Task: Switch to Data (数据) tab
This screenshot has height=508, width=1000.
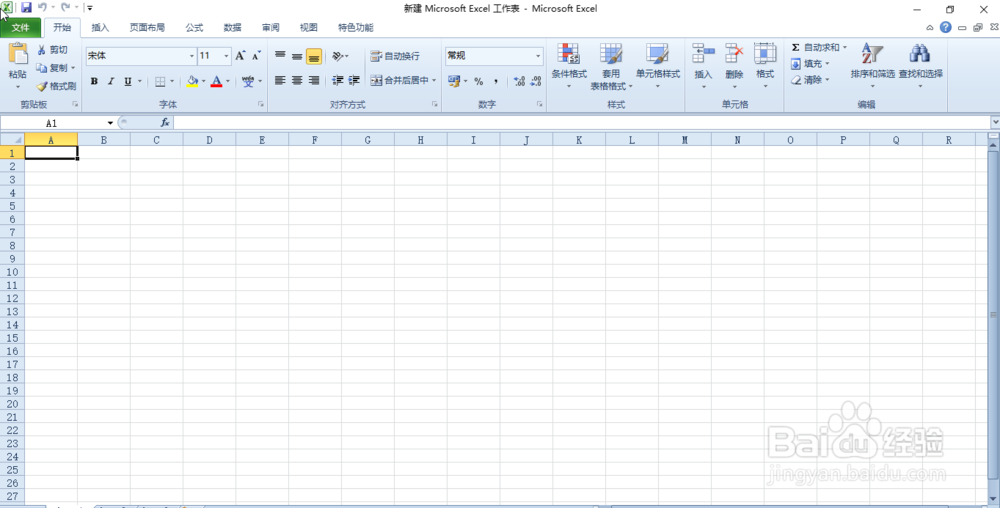Action: point(233,27)
